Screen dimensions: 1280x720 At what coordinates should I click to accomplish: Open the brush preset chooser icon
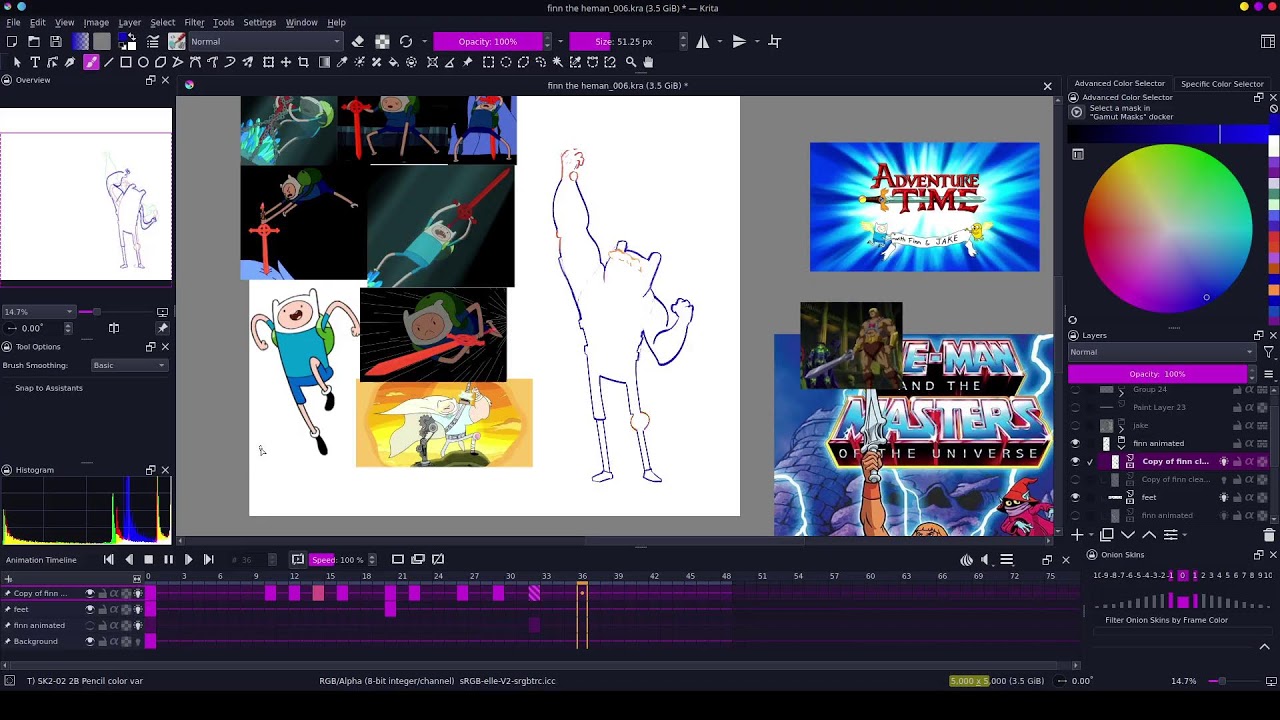tap(177, 41)
